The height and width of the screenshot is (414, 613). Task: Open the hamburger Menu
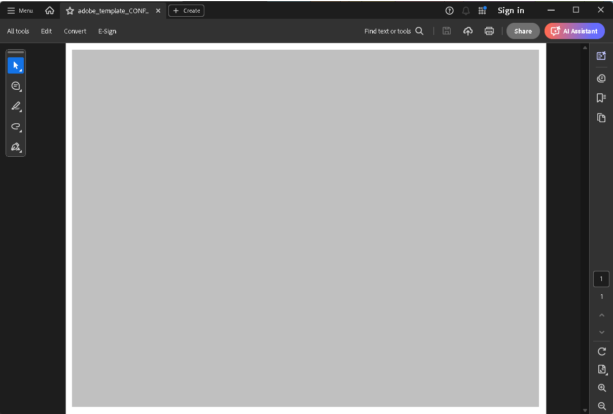pyautogui.click(x=20, y=11)
